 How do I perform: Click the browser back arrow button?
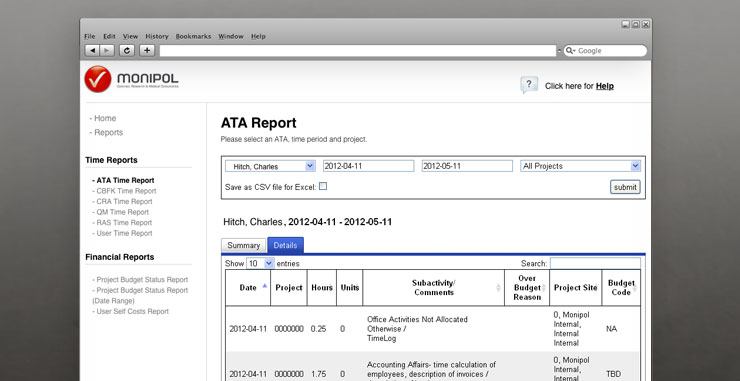pos(92,51)
